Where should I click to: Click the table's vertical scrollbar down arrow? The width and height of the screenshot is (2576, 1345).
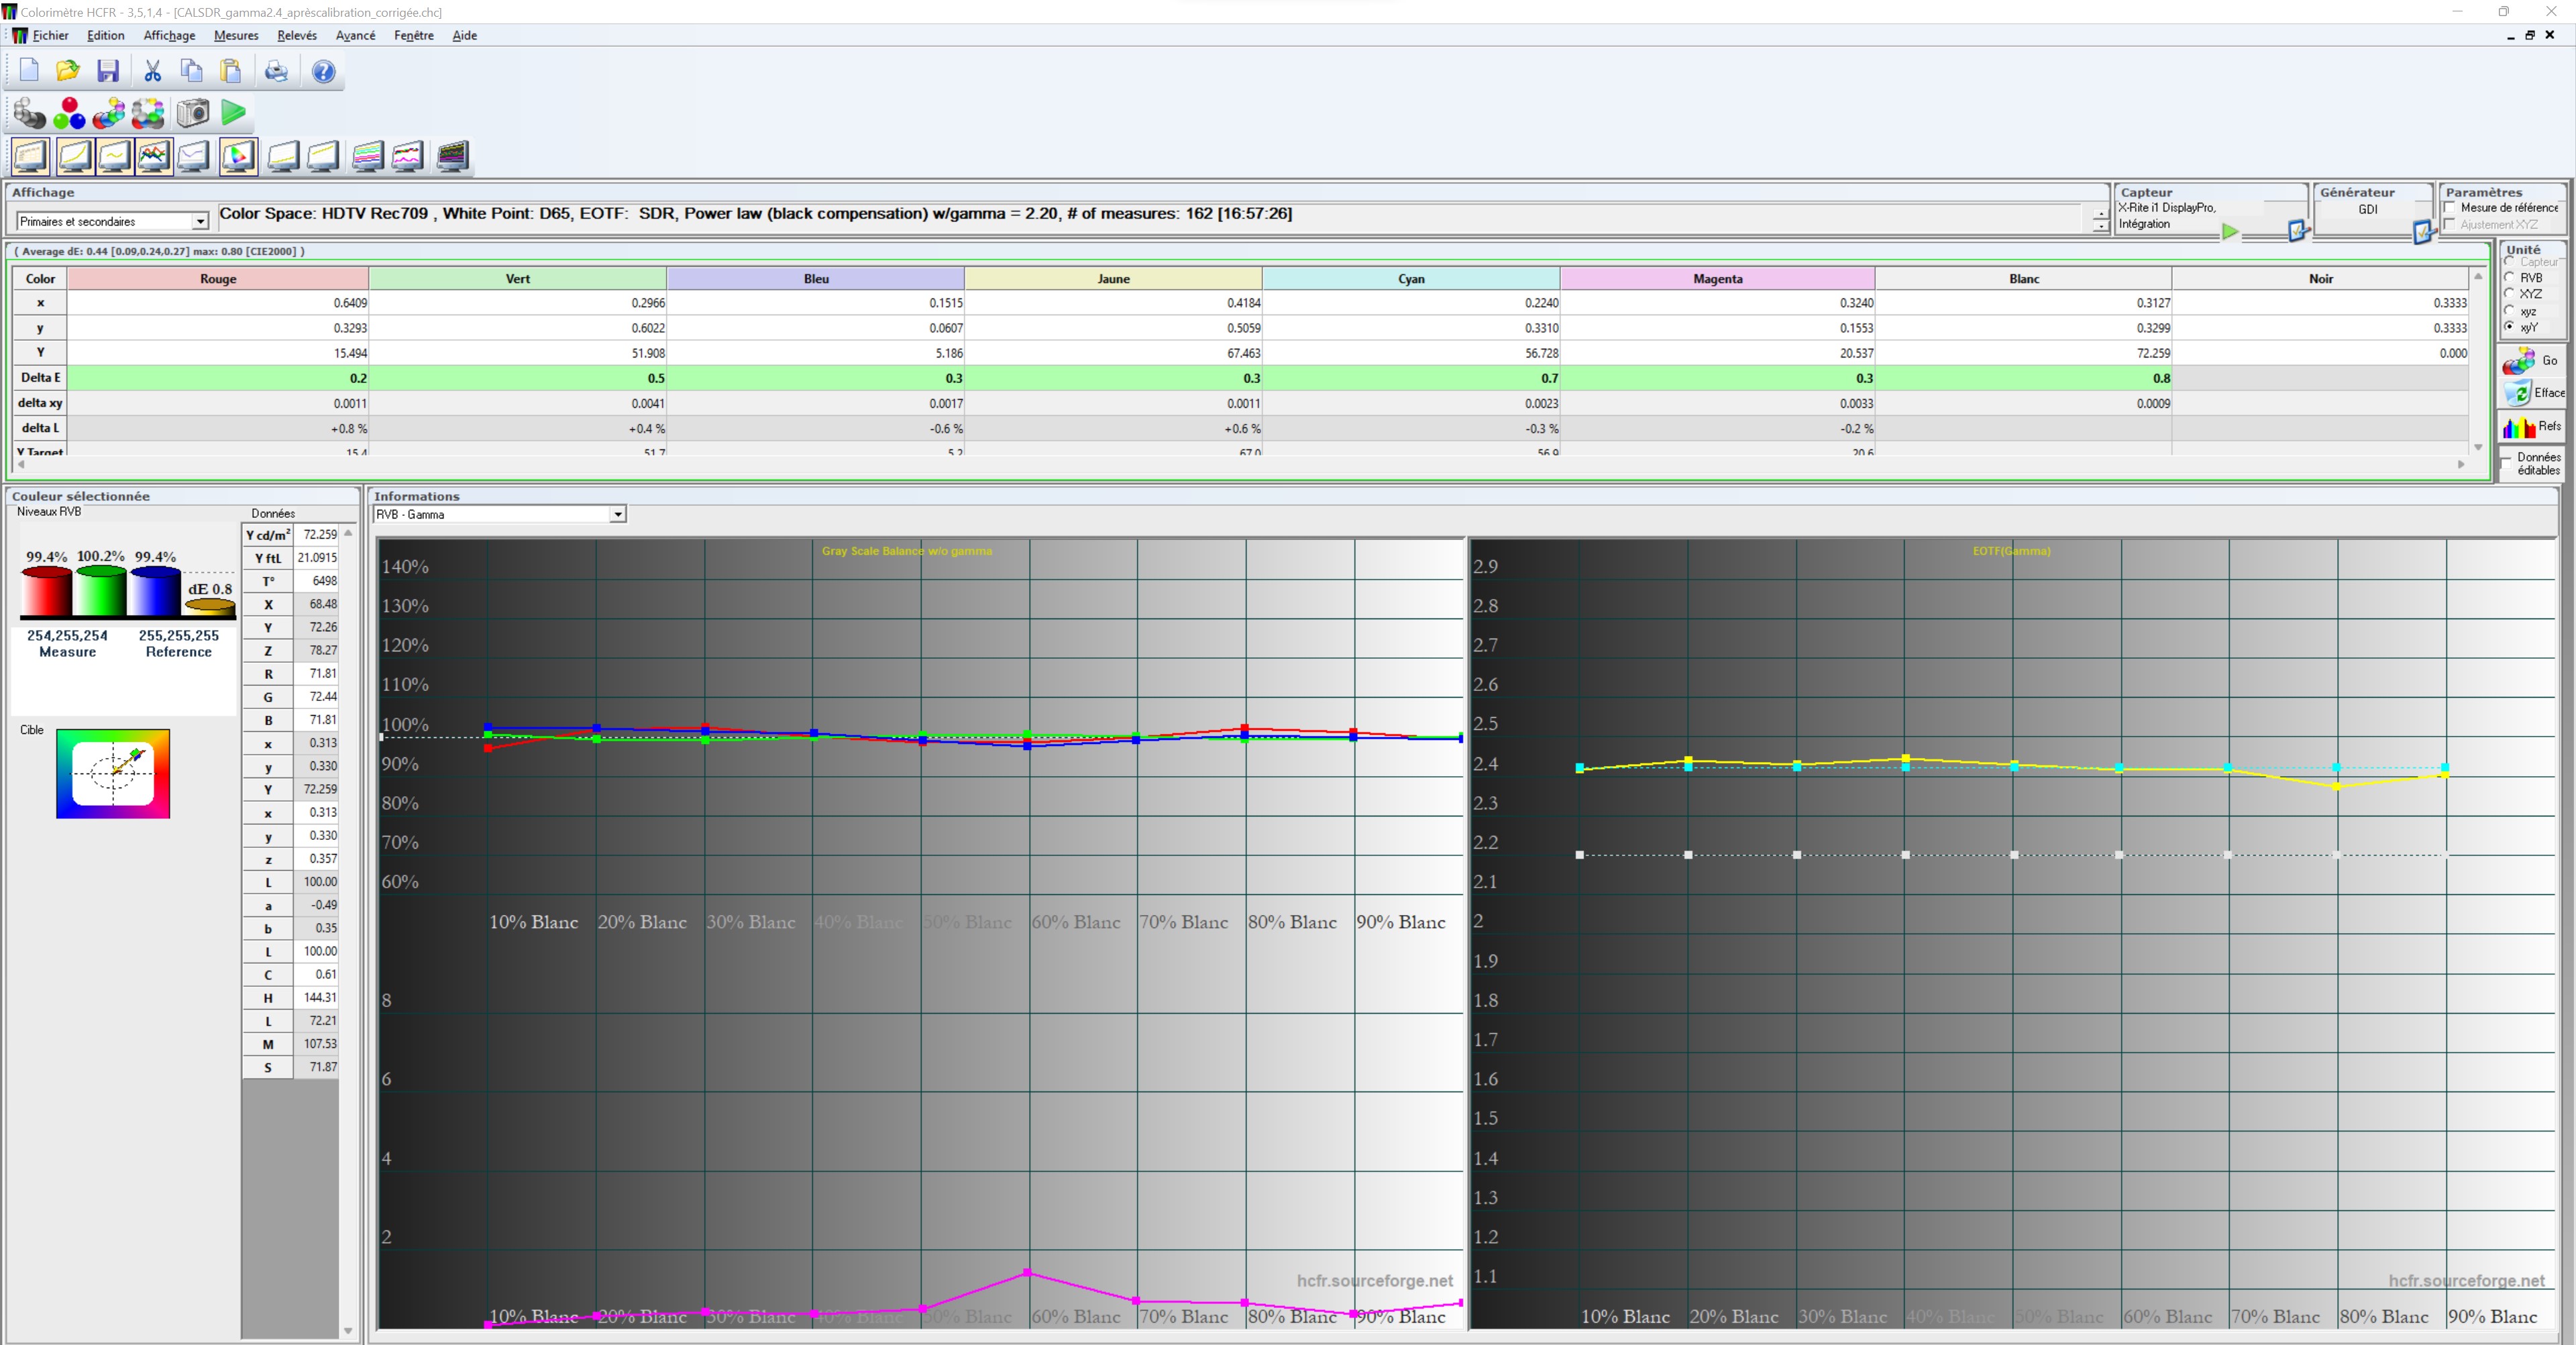[x=2478, y=447]
